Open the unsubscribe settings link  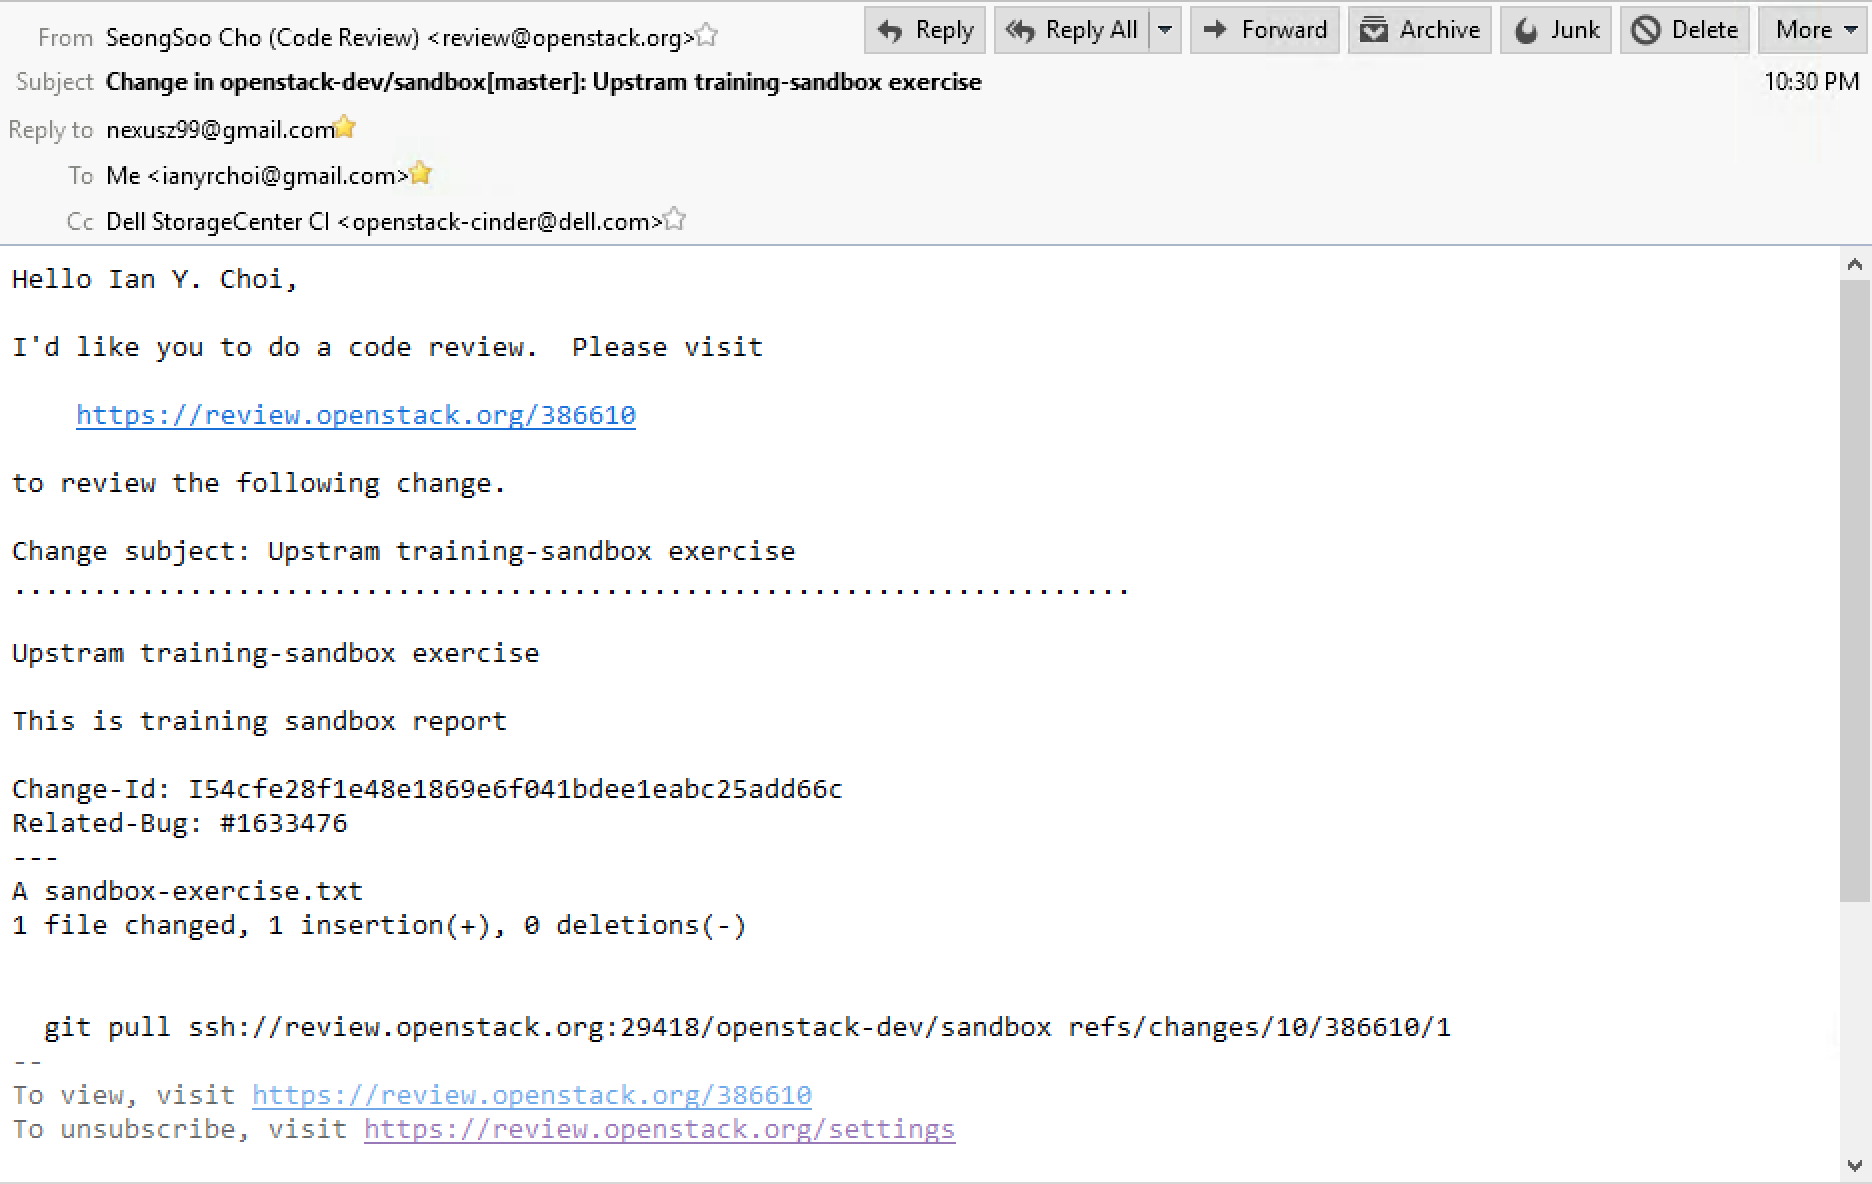[x=659, y=1129]
